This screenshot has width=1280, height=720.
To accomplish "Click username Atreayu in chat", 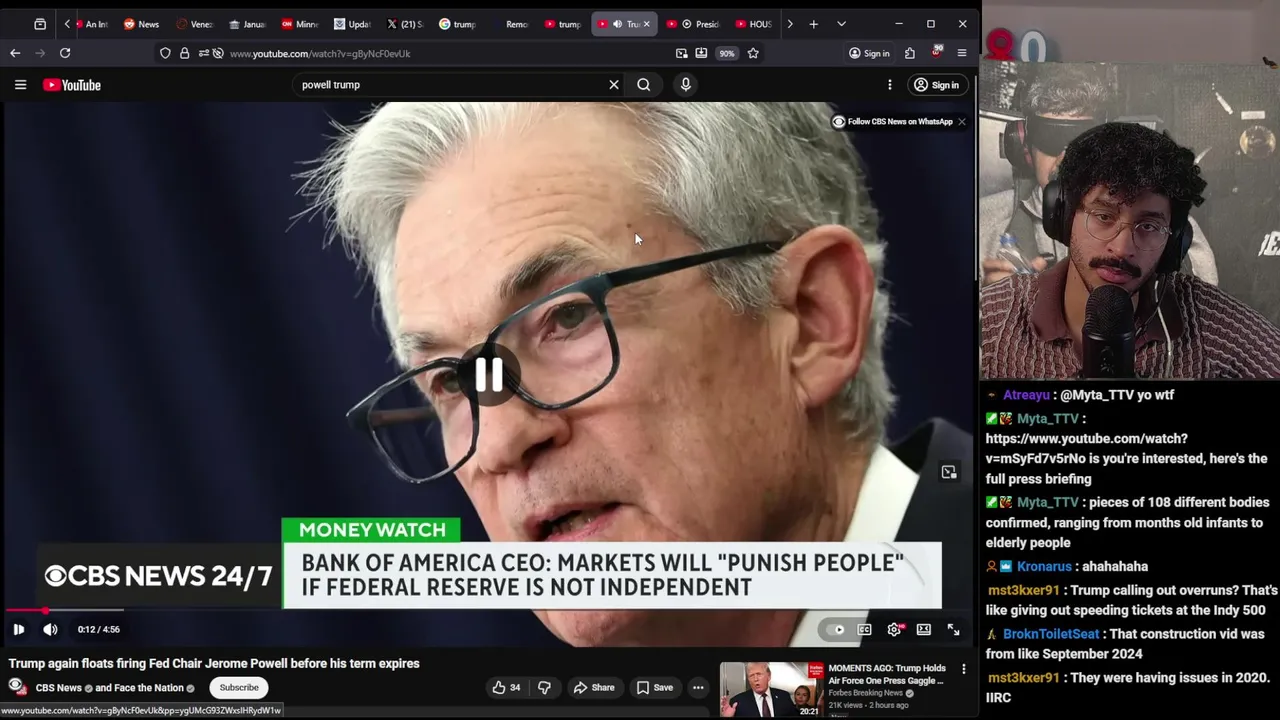I will (1026, 395).
